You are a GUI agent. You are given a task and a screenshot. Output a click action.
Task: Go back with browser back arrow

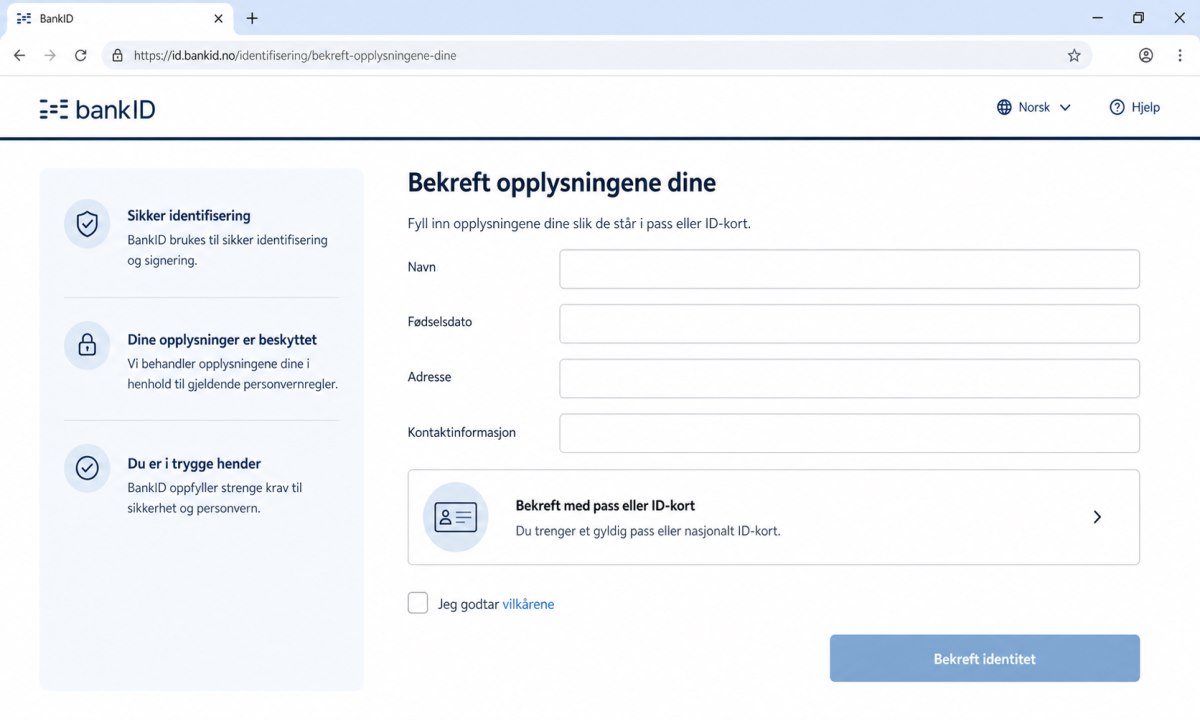pyautogui.click(x=19, y=55)
